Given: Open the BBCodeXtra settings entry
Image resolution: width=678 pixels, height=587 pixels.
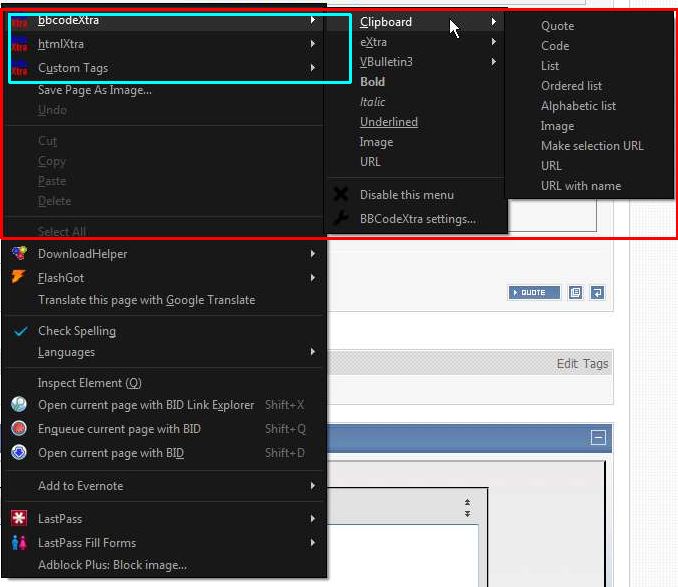Looking at the screenshot, I should pyautogui.click(x=418, y=219).
